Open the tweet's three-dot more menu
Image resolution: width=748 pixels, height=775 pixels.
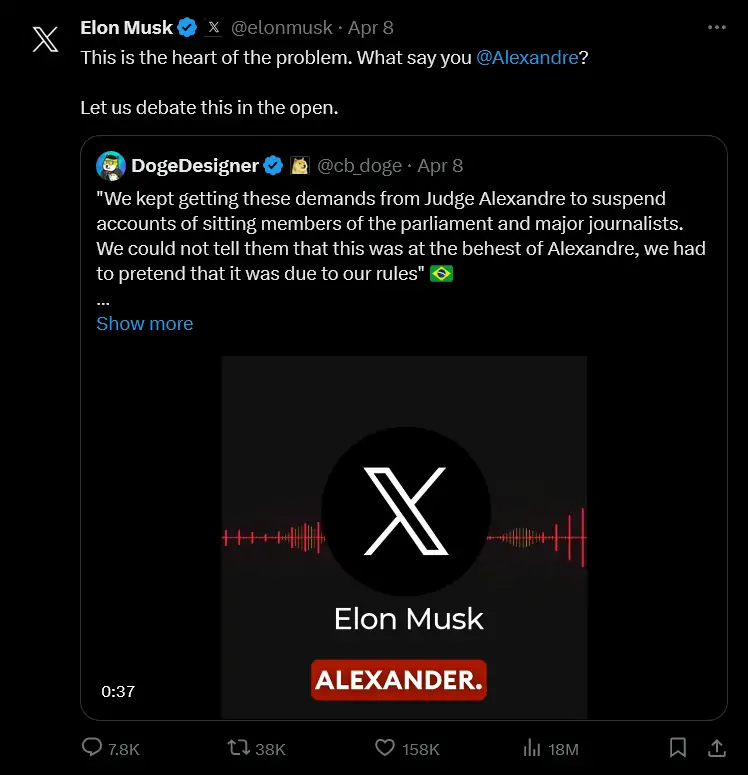(x=714, y=29)
